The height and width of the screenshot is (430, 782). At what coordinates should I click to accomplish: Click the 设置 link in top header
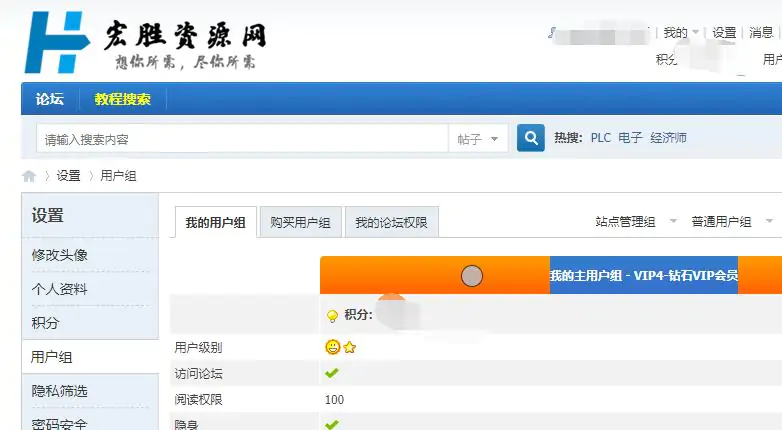[724, 33]
